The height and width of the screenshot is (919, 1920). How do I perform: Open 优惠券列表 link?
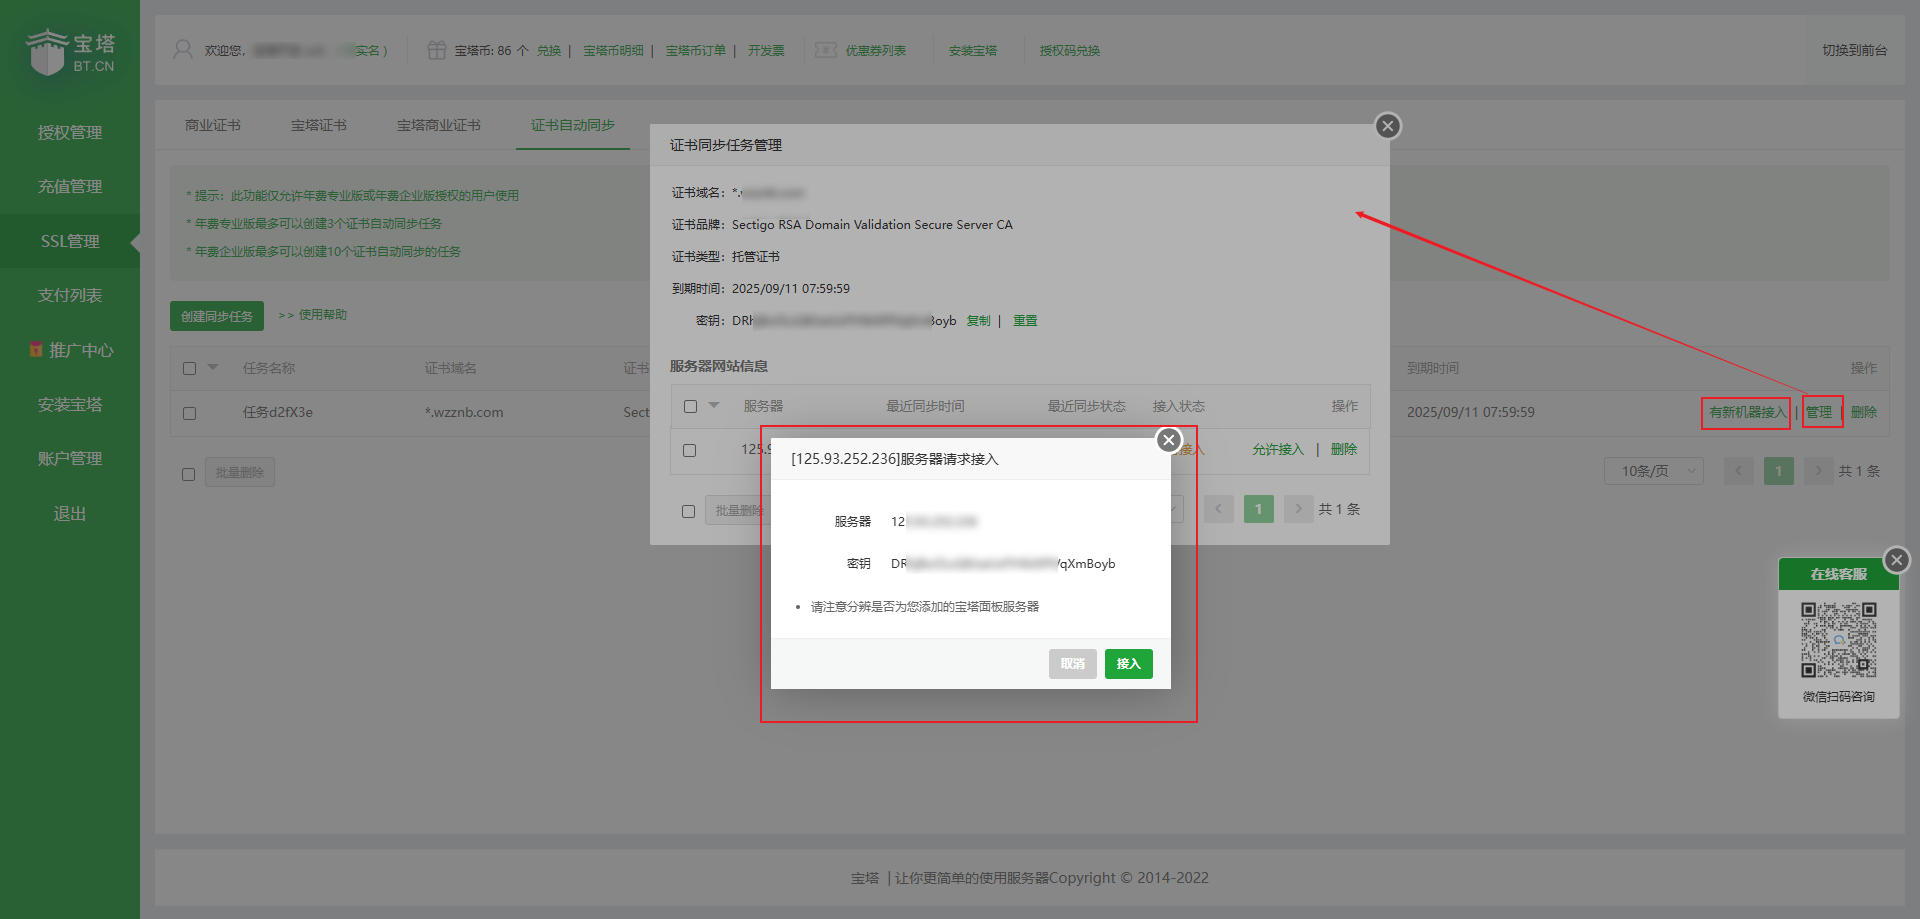click(876, 51)
